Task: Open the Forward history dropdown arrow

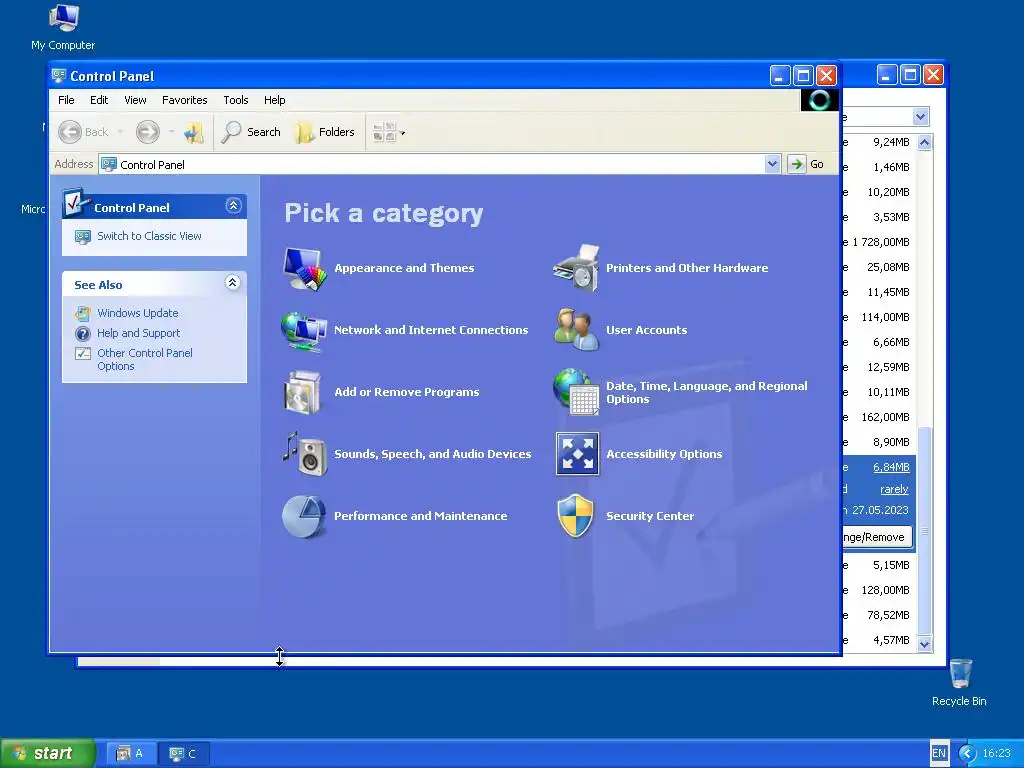Action: [171, 132]
